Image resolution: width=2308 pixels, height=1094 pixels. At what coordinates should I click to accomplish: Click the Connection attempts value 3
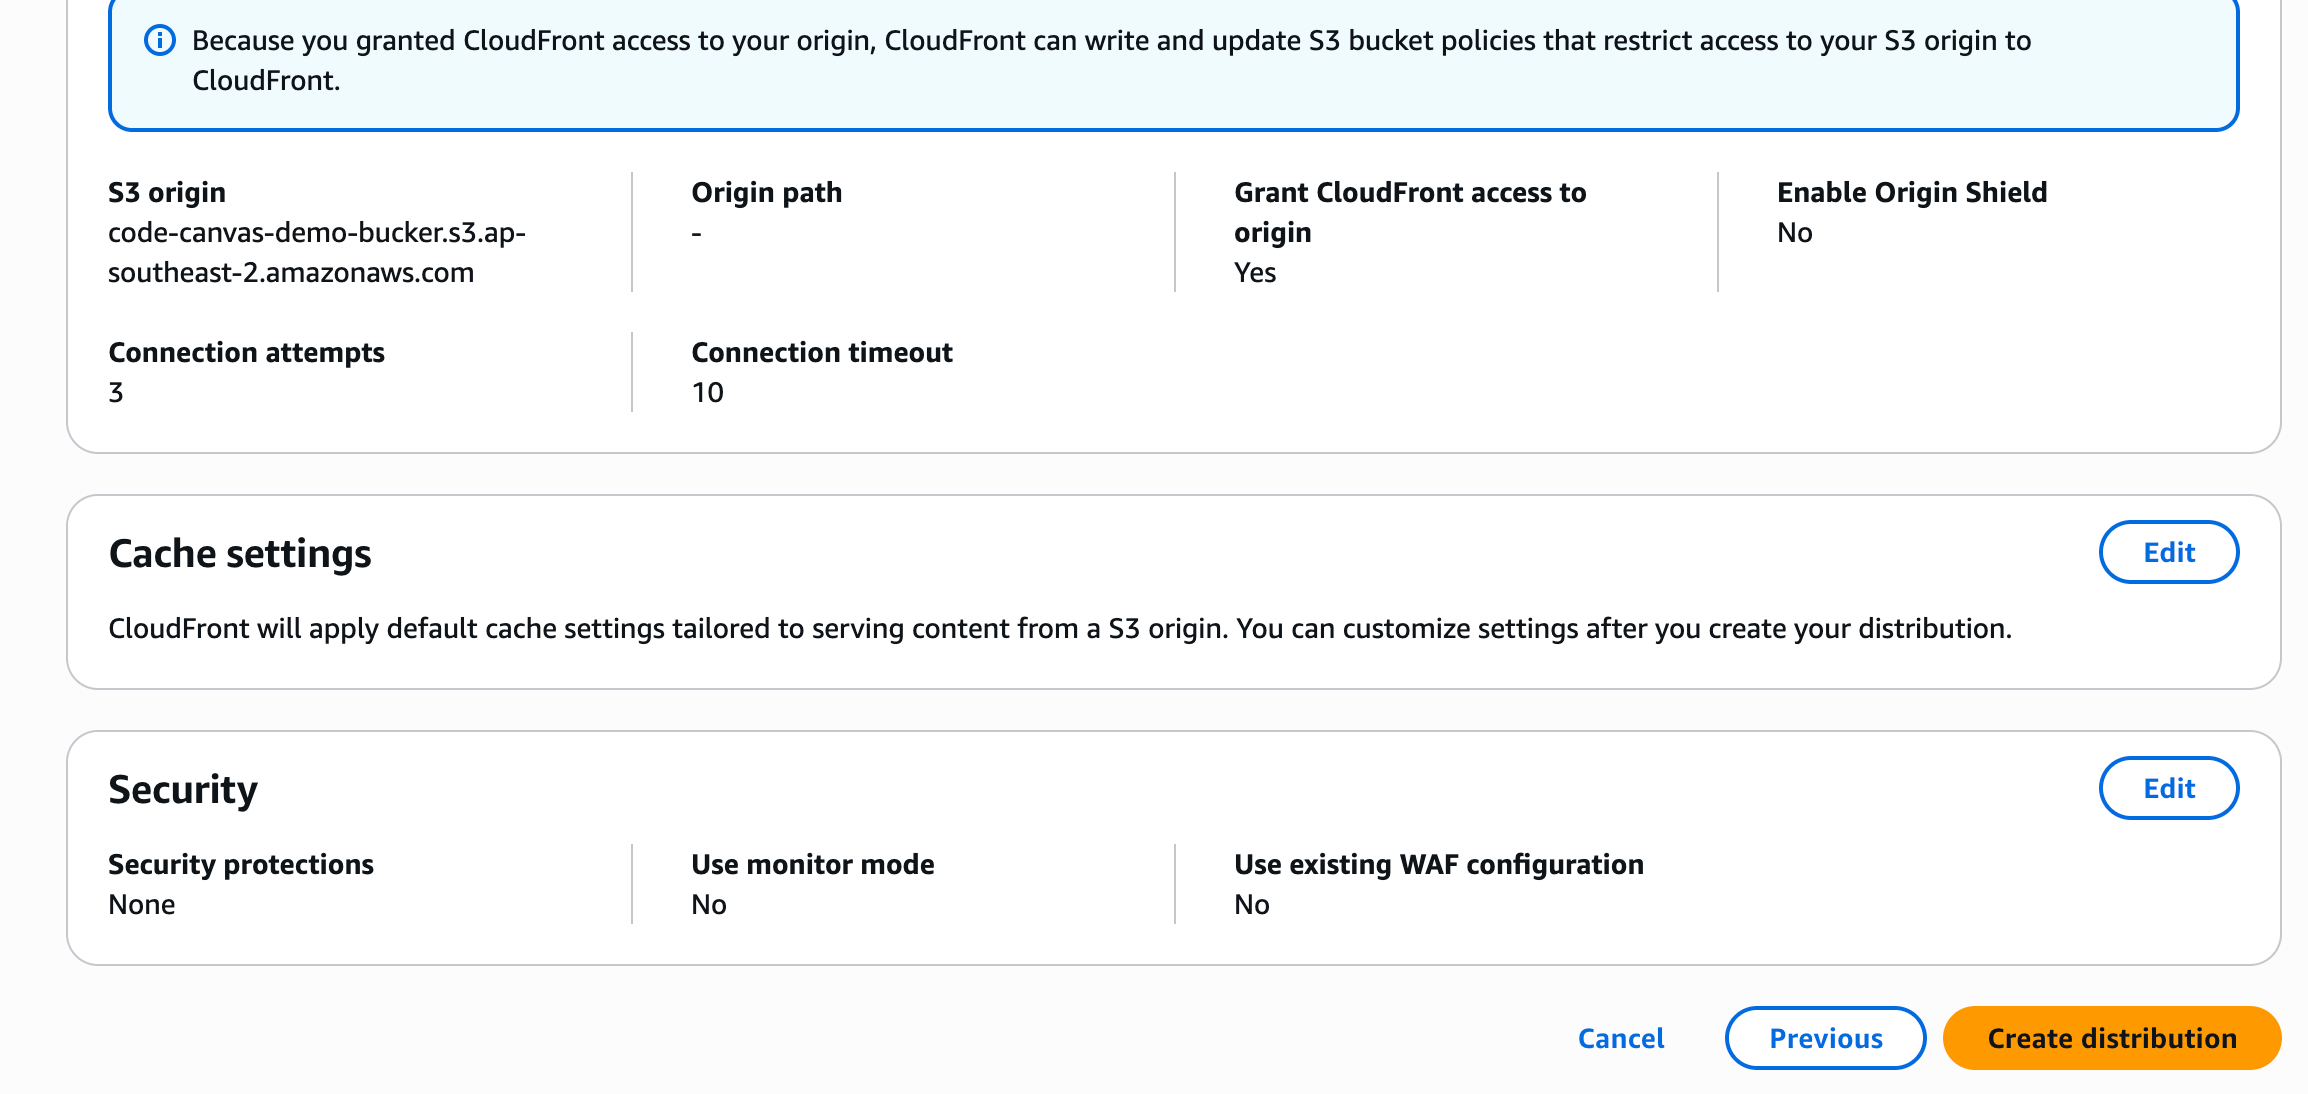pos(116,393)
